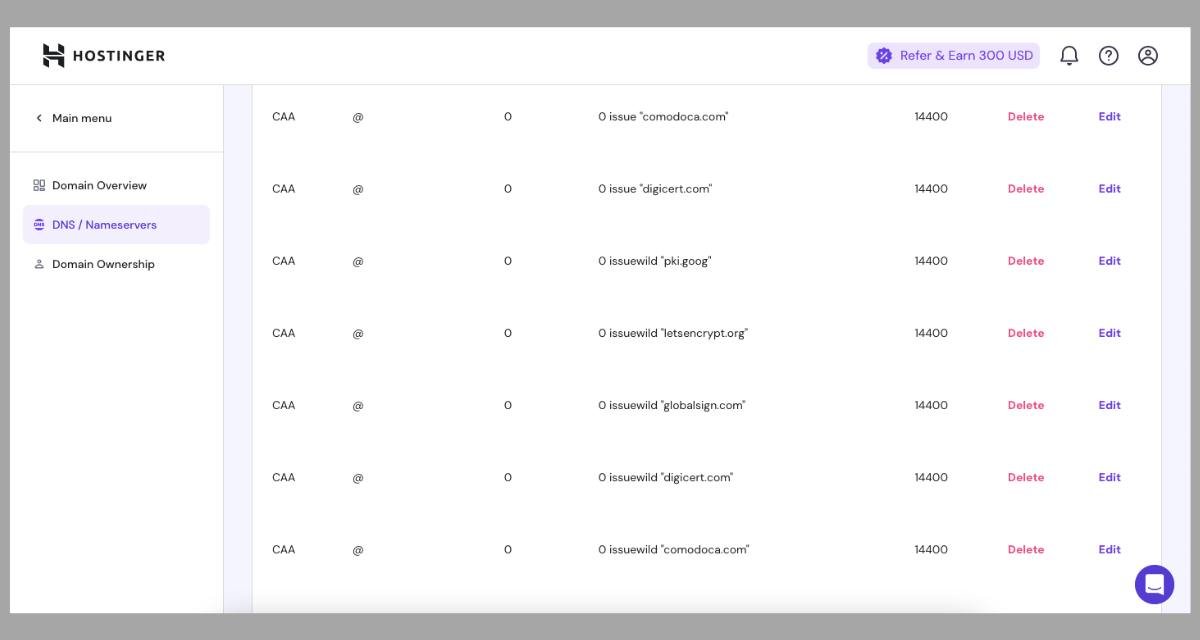Delete the issuewild "letsencrypt.org" record
This screenshot has height=640, width=1200.
(1025, 333)
